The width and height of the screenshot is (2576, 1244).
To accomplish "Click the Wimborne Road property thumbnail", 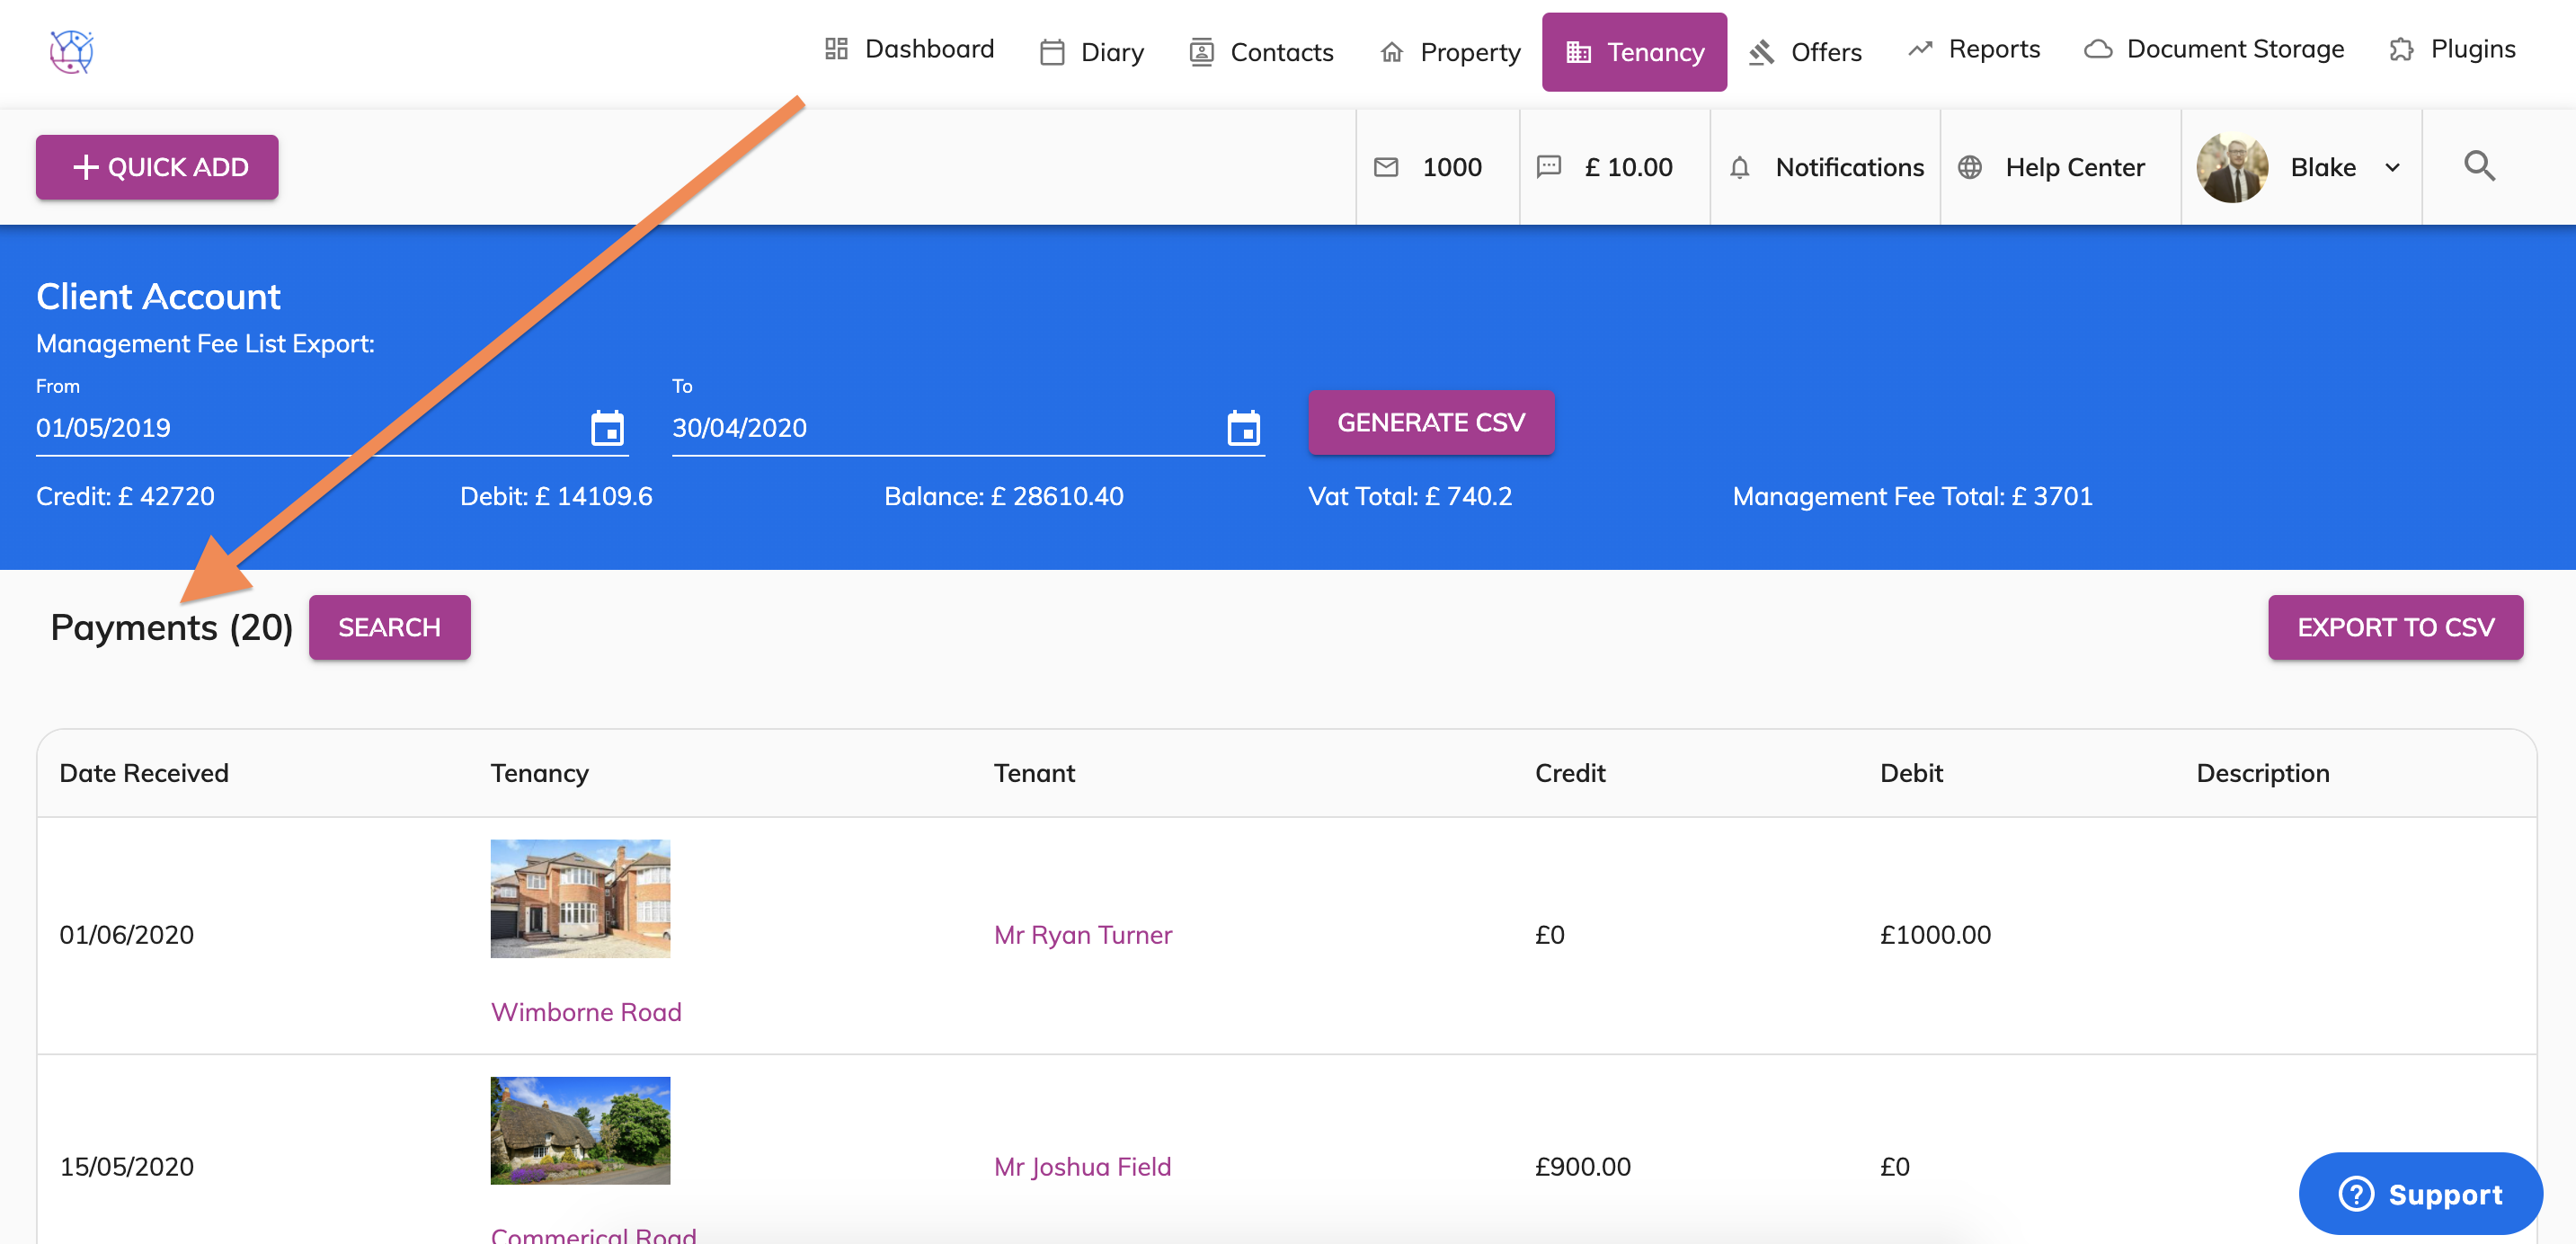I will [x=580, y=898].
